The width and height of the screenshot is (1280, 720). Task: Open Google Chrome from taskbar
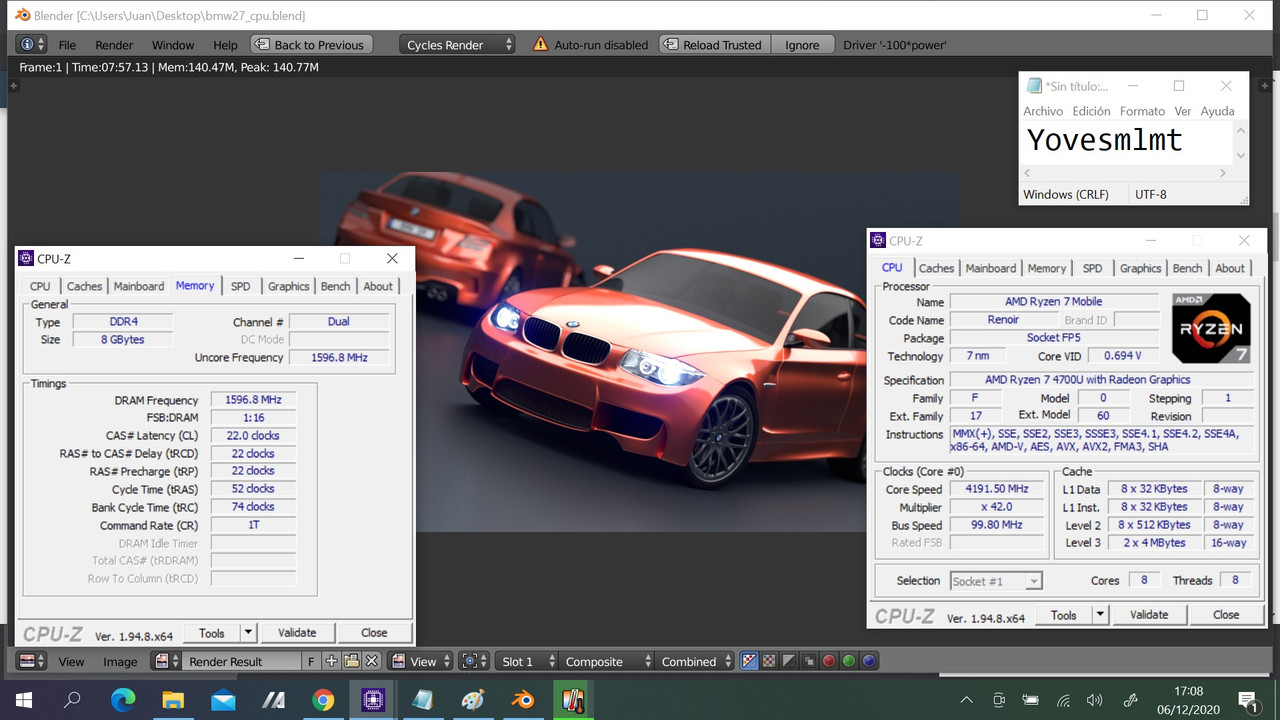323,700
